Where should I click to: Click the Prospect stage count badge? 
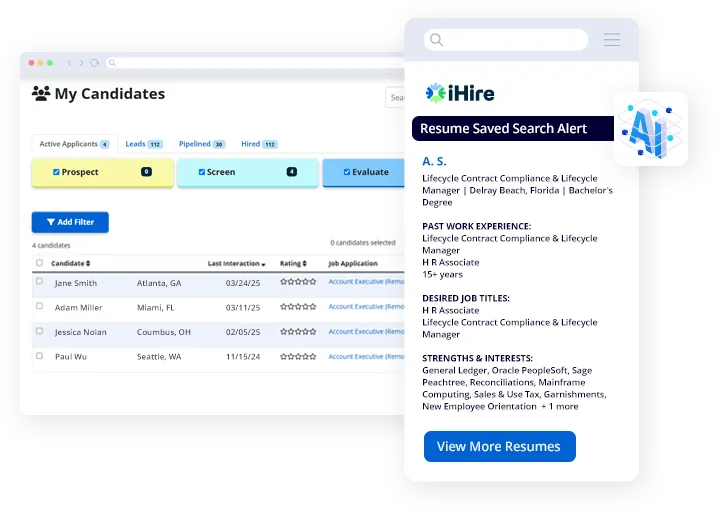tap(146, 172)
